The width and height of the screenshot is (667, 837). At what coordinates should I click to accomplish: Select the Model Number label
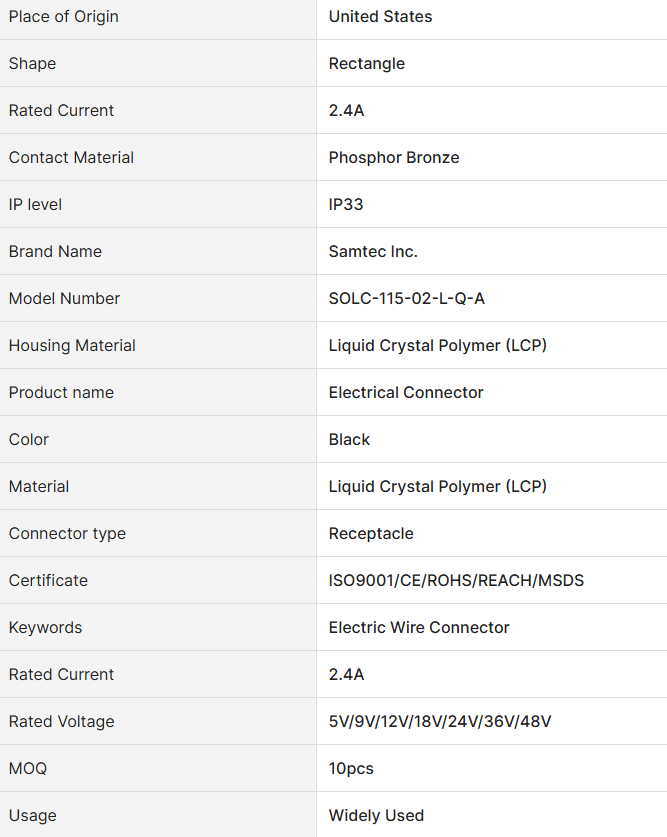coord(64,298)
